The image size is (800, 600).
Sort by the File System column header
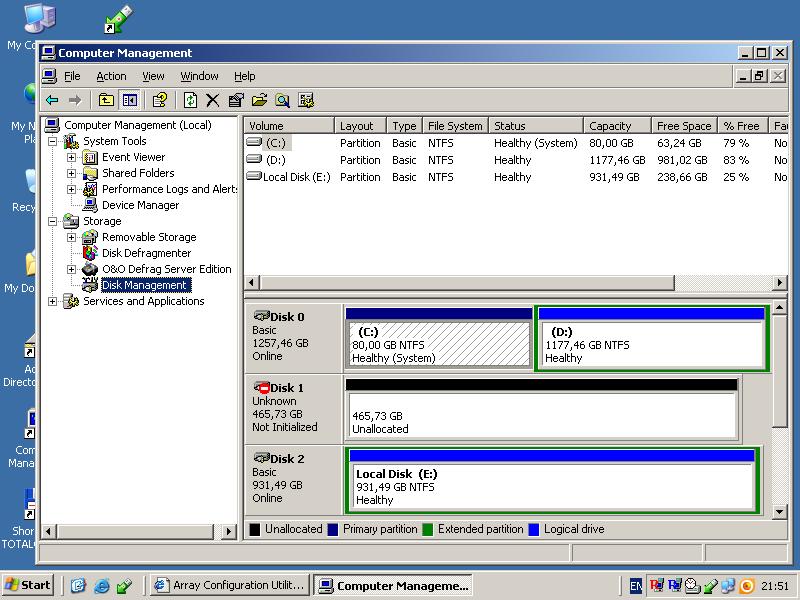455,126
